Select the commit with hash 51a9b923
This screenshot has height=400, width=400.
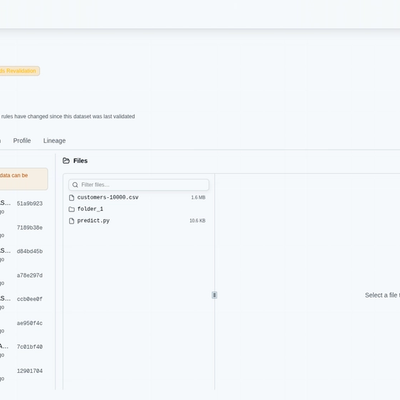tap(30, 203)
